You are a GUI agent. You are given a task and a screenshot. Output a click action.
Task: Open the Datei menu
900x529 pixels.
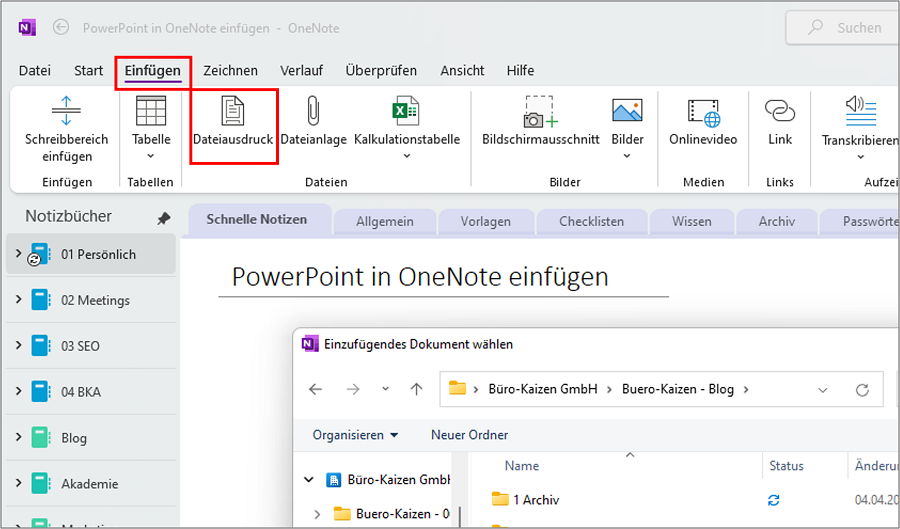(35, 71)
